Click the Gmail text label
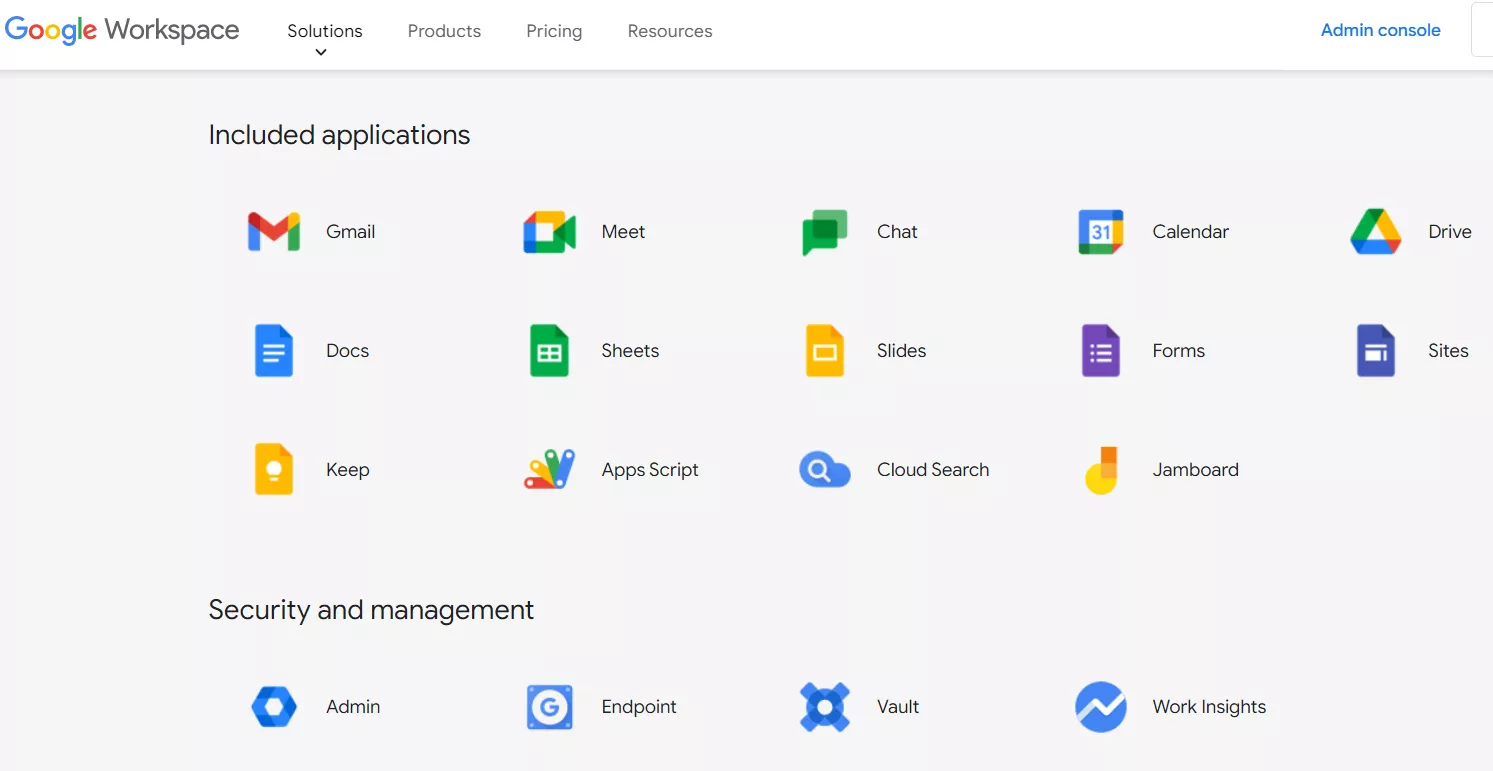Viewport: 1493px width, 771px height. coord(351,232)
